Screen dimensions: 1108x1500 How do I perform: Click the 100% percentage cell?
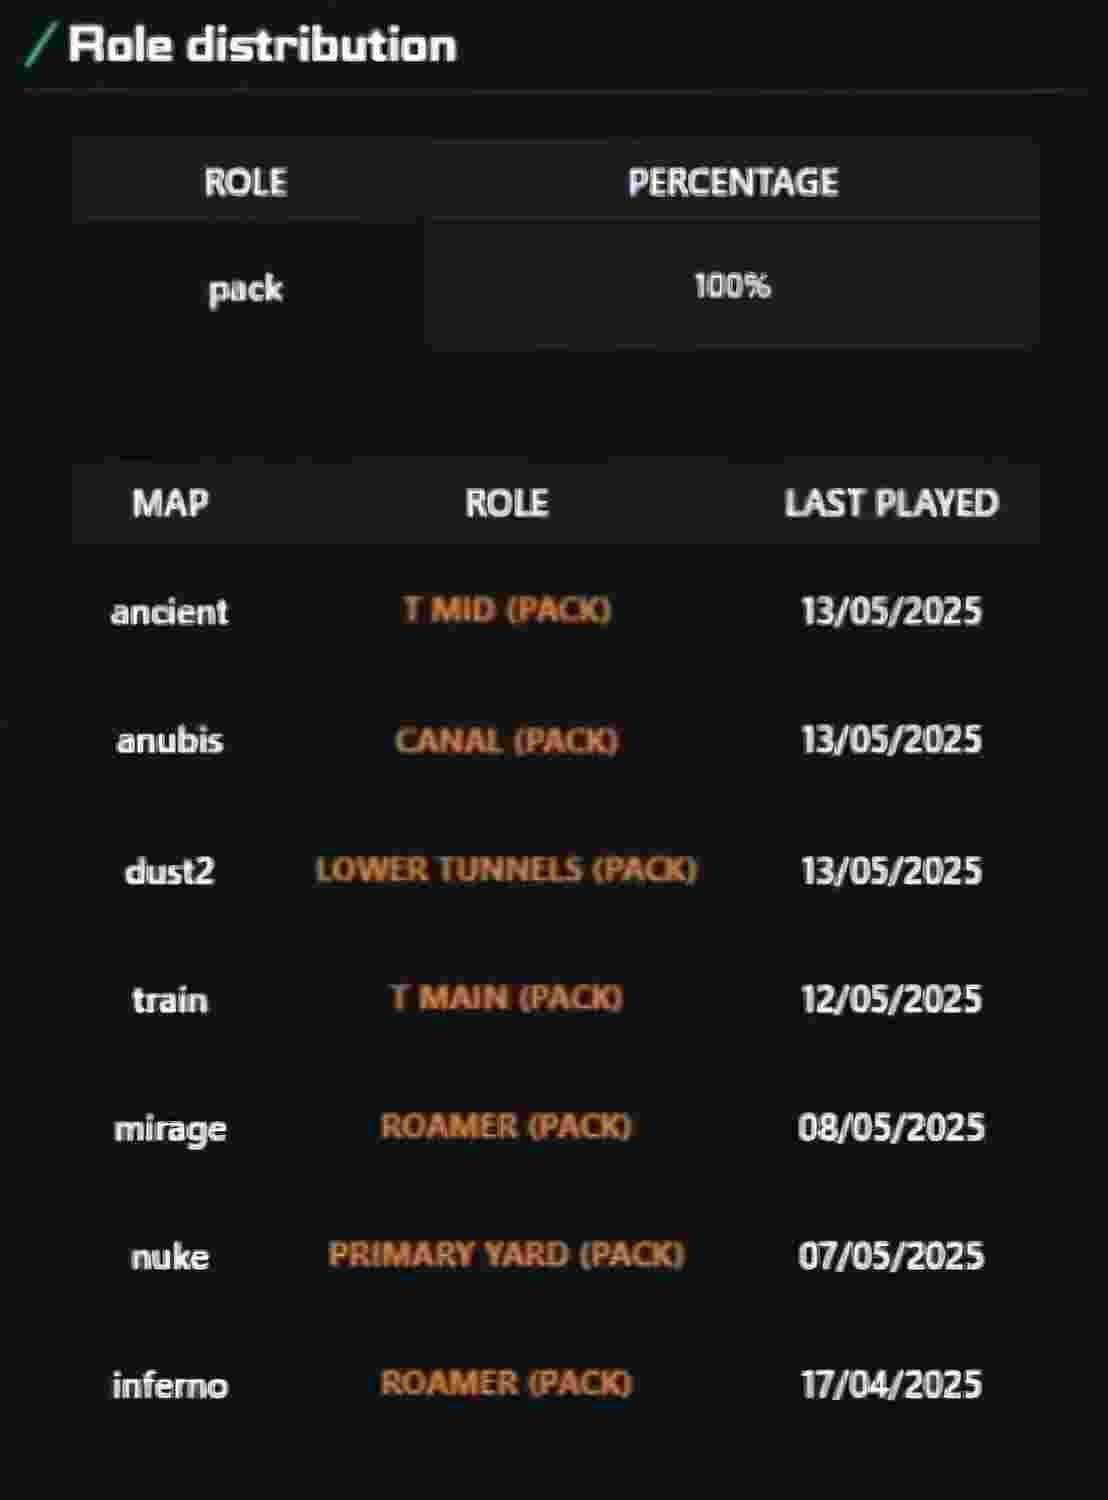click(733, 286)
